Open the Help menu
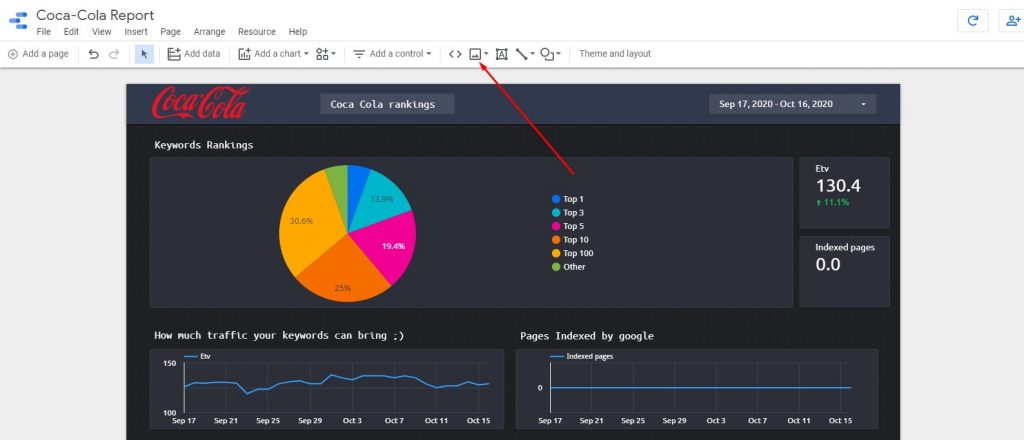Viewport: 1024px width, 440px height. tap(298, 31)
